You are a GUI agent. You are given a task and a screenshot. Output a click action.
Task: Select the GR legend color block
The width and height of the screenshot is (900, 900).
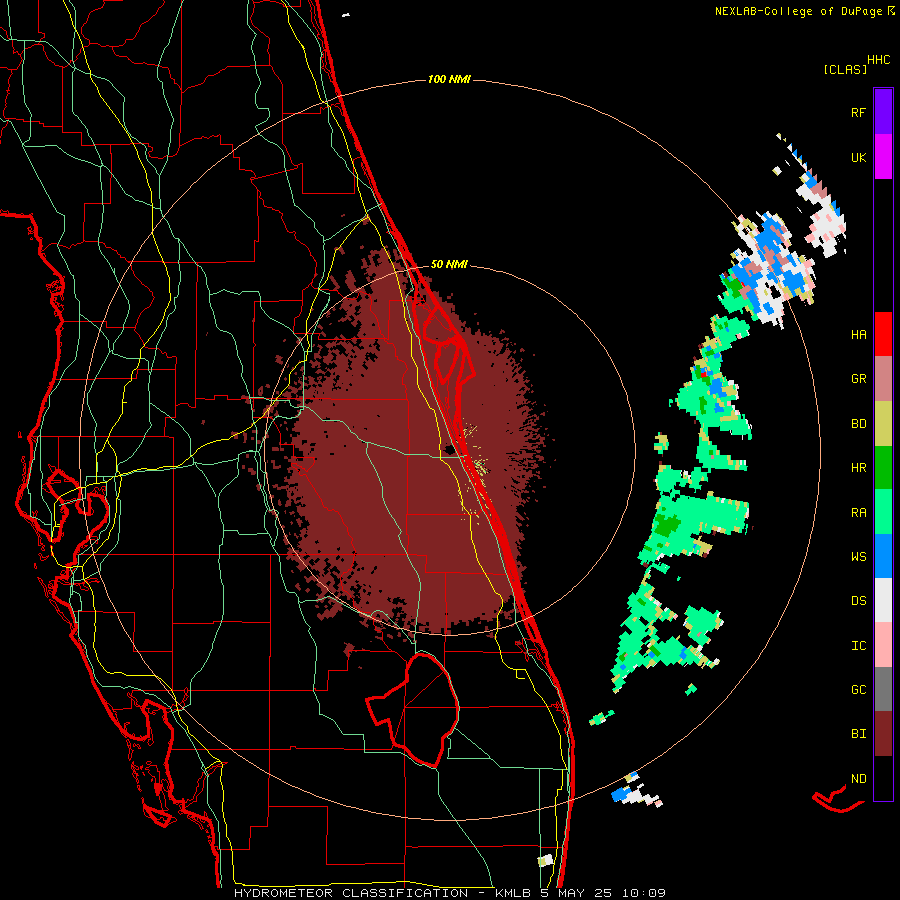(883, 379)
